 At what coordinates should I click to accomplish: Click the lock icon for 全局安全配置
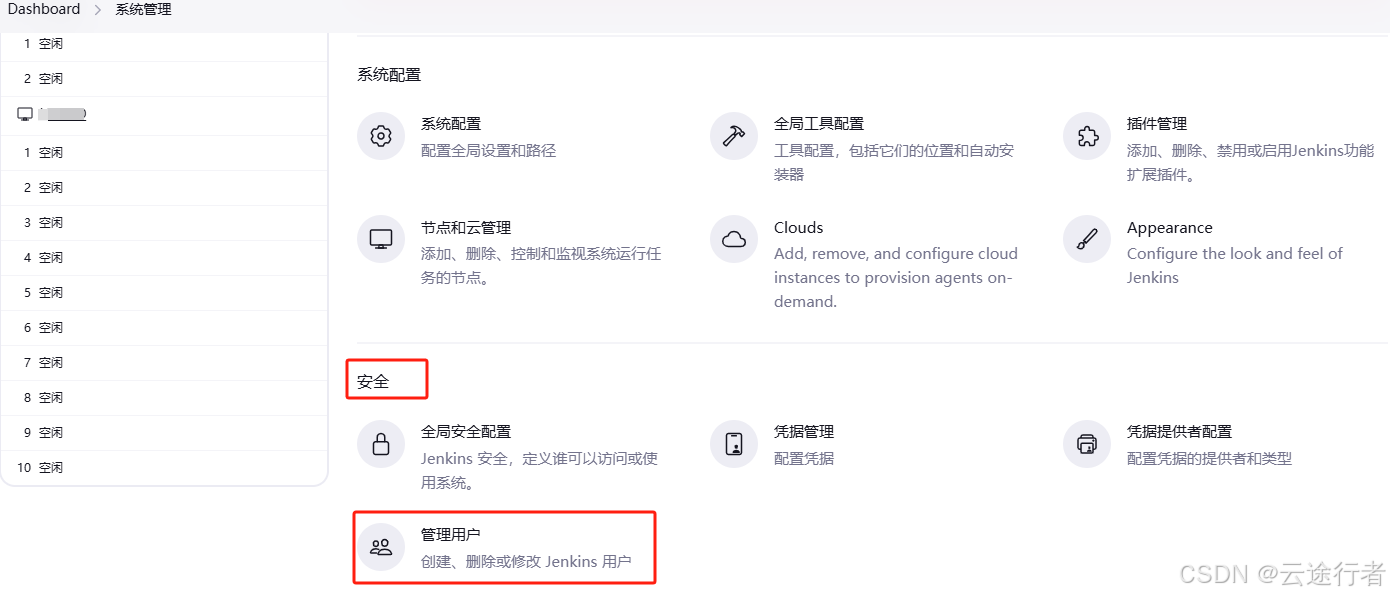381,444
